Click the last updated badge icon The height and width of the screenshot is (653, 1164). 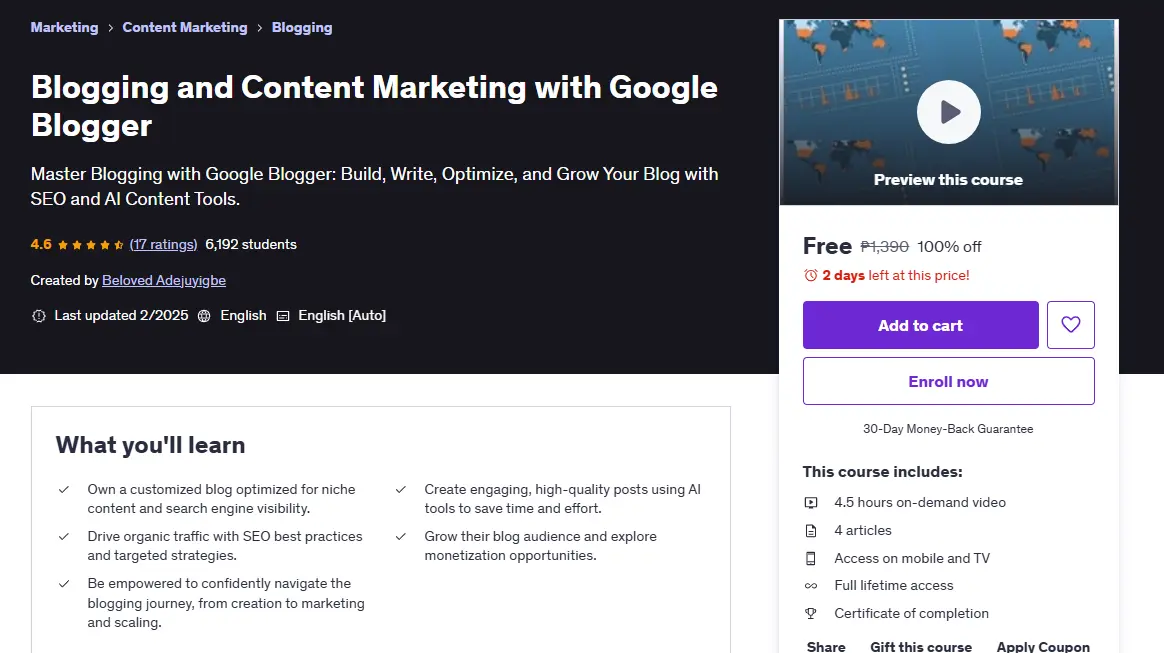tap(39, 316)
